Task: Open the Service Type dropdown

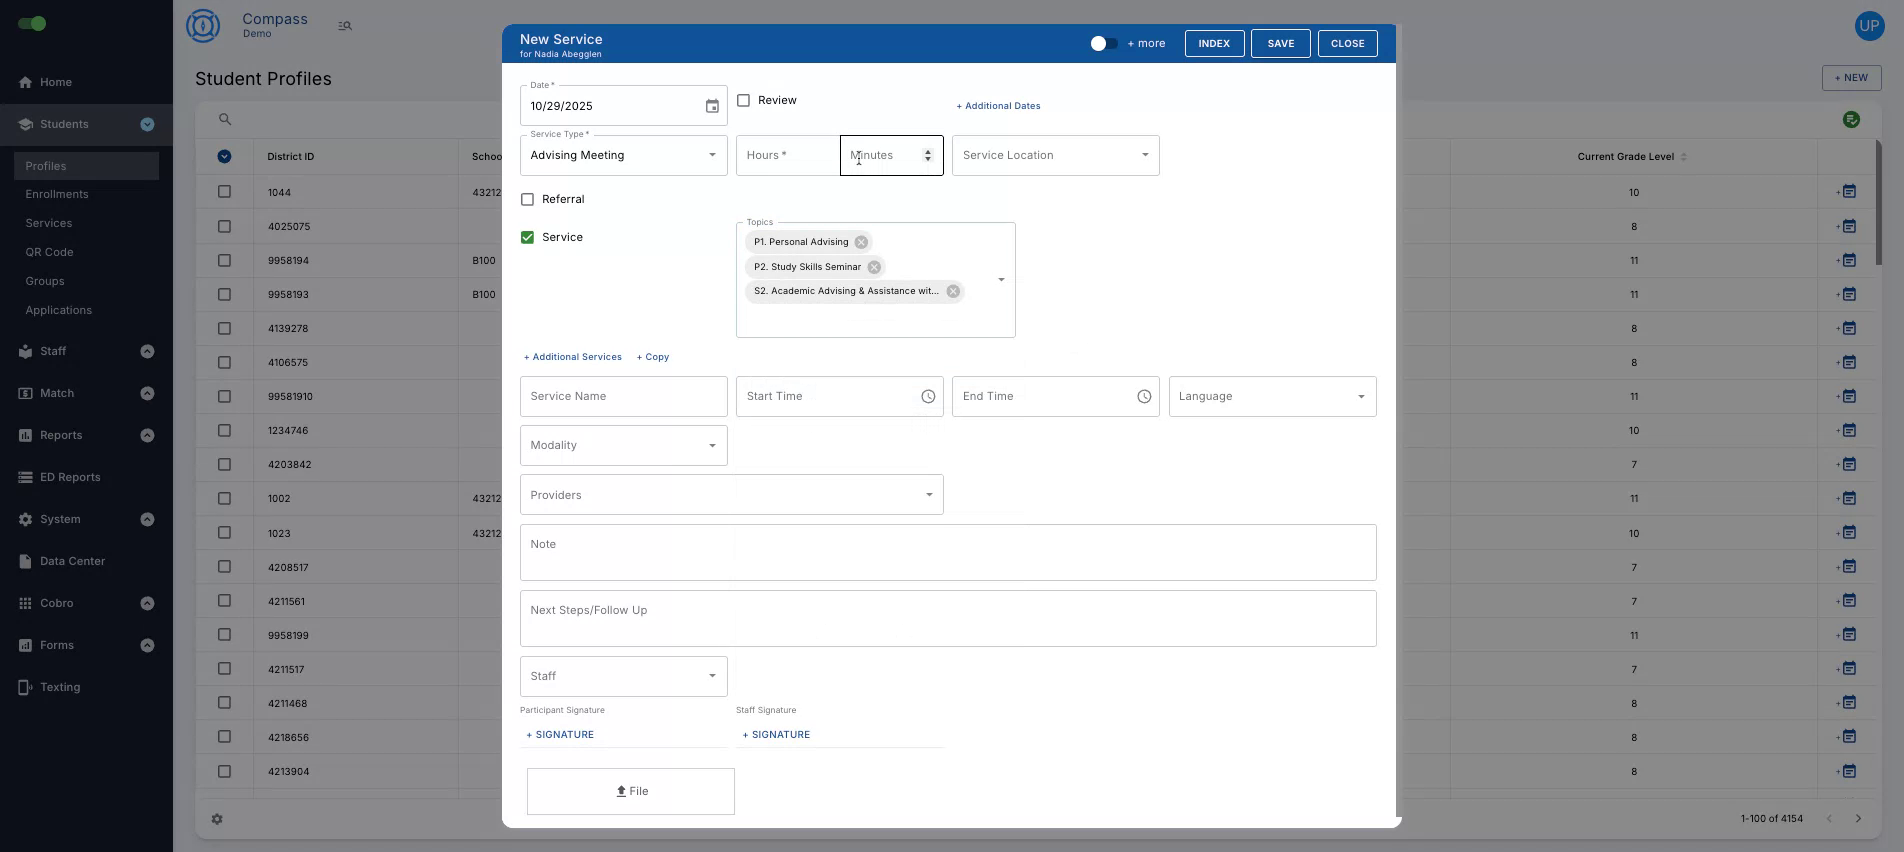Action: click(x=623, y=156)
